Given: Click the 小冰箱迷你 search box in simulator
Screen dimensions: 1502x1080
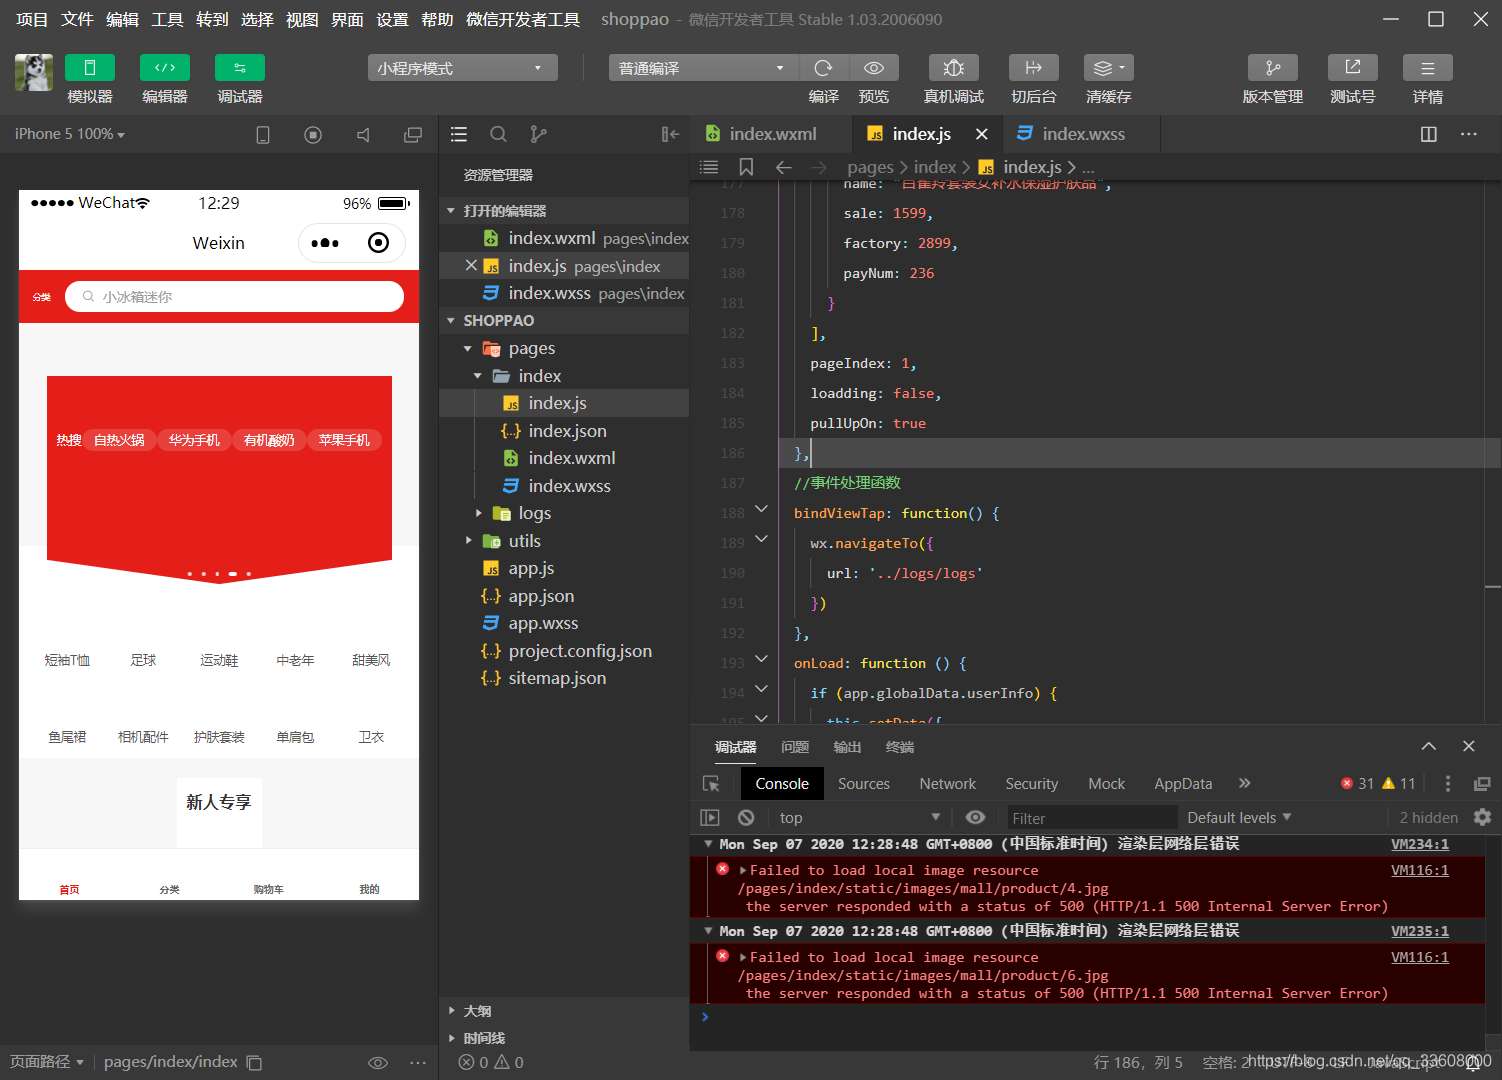Looking at the screenshot, I should coord(234,297).
